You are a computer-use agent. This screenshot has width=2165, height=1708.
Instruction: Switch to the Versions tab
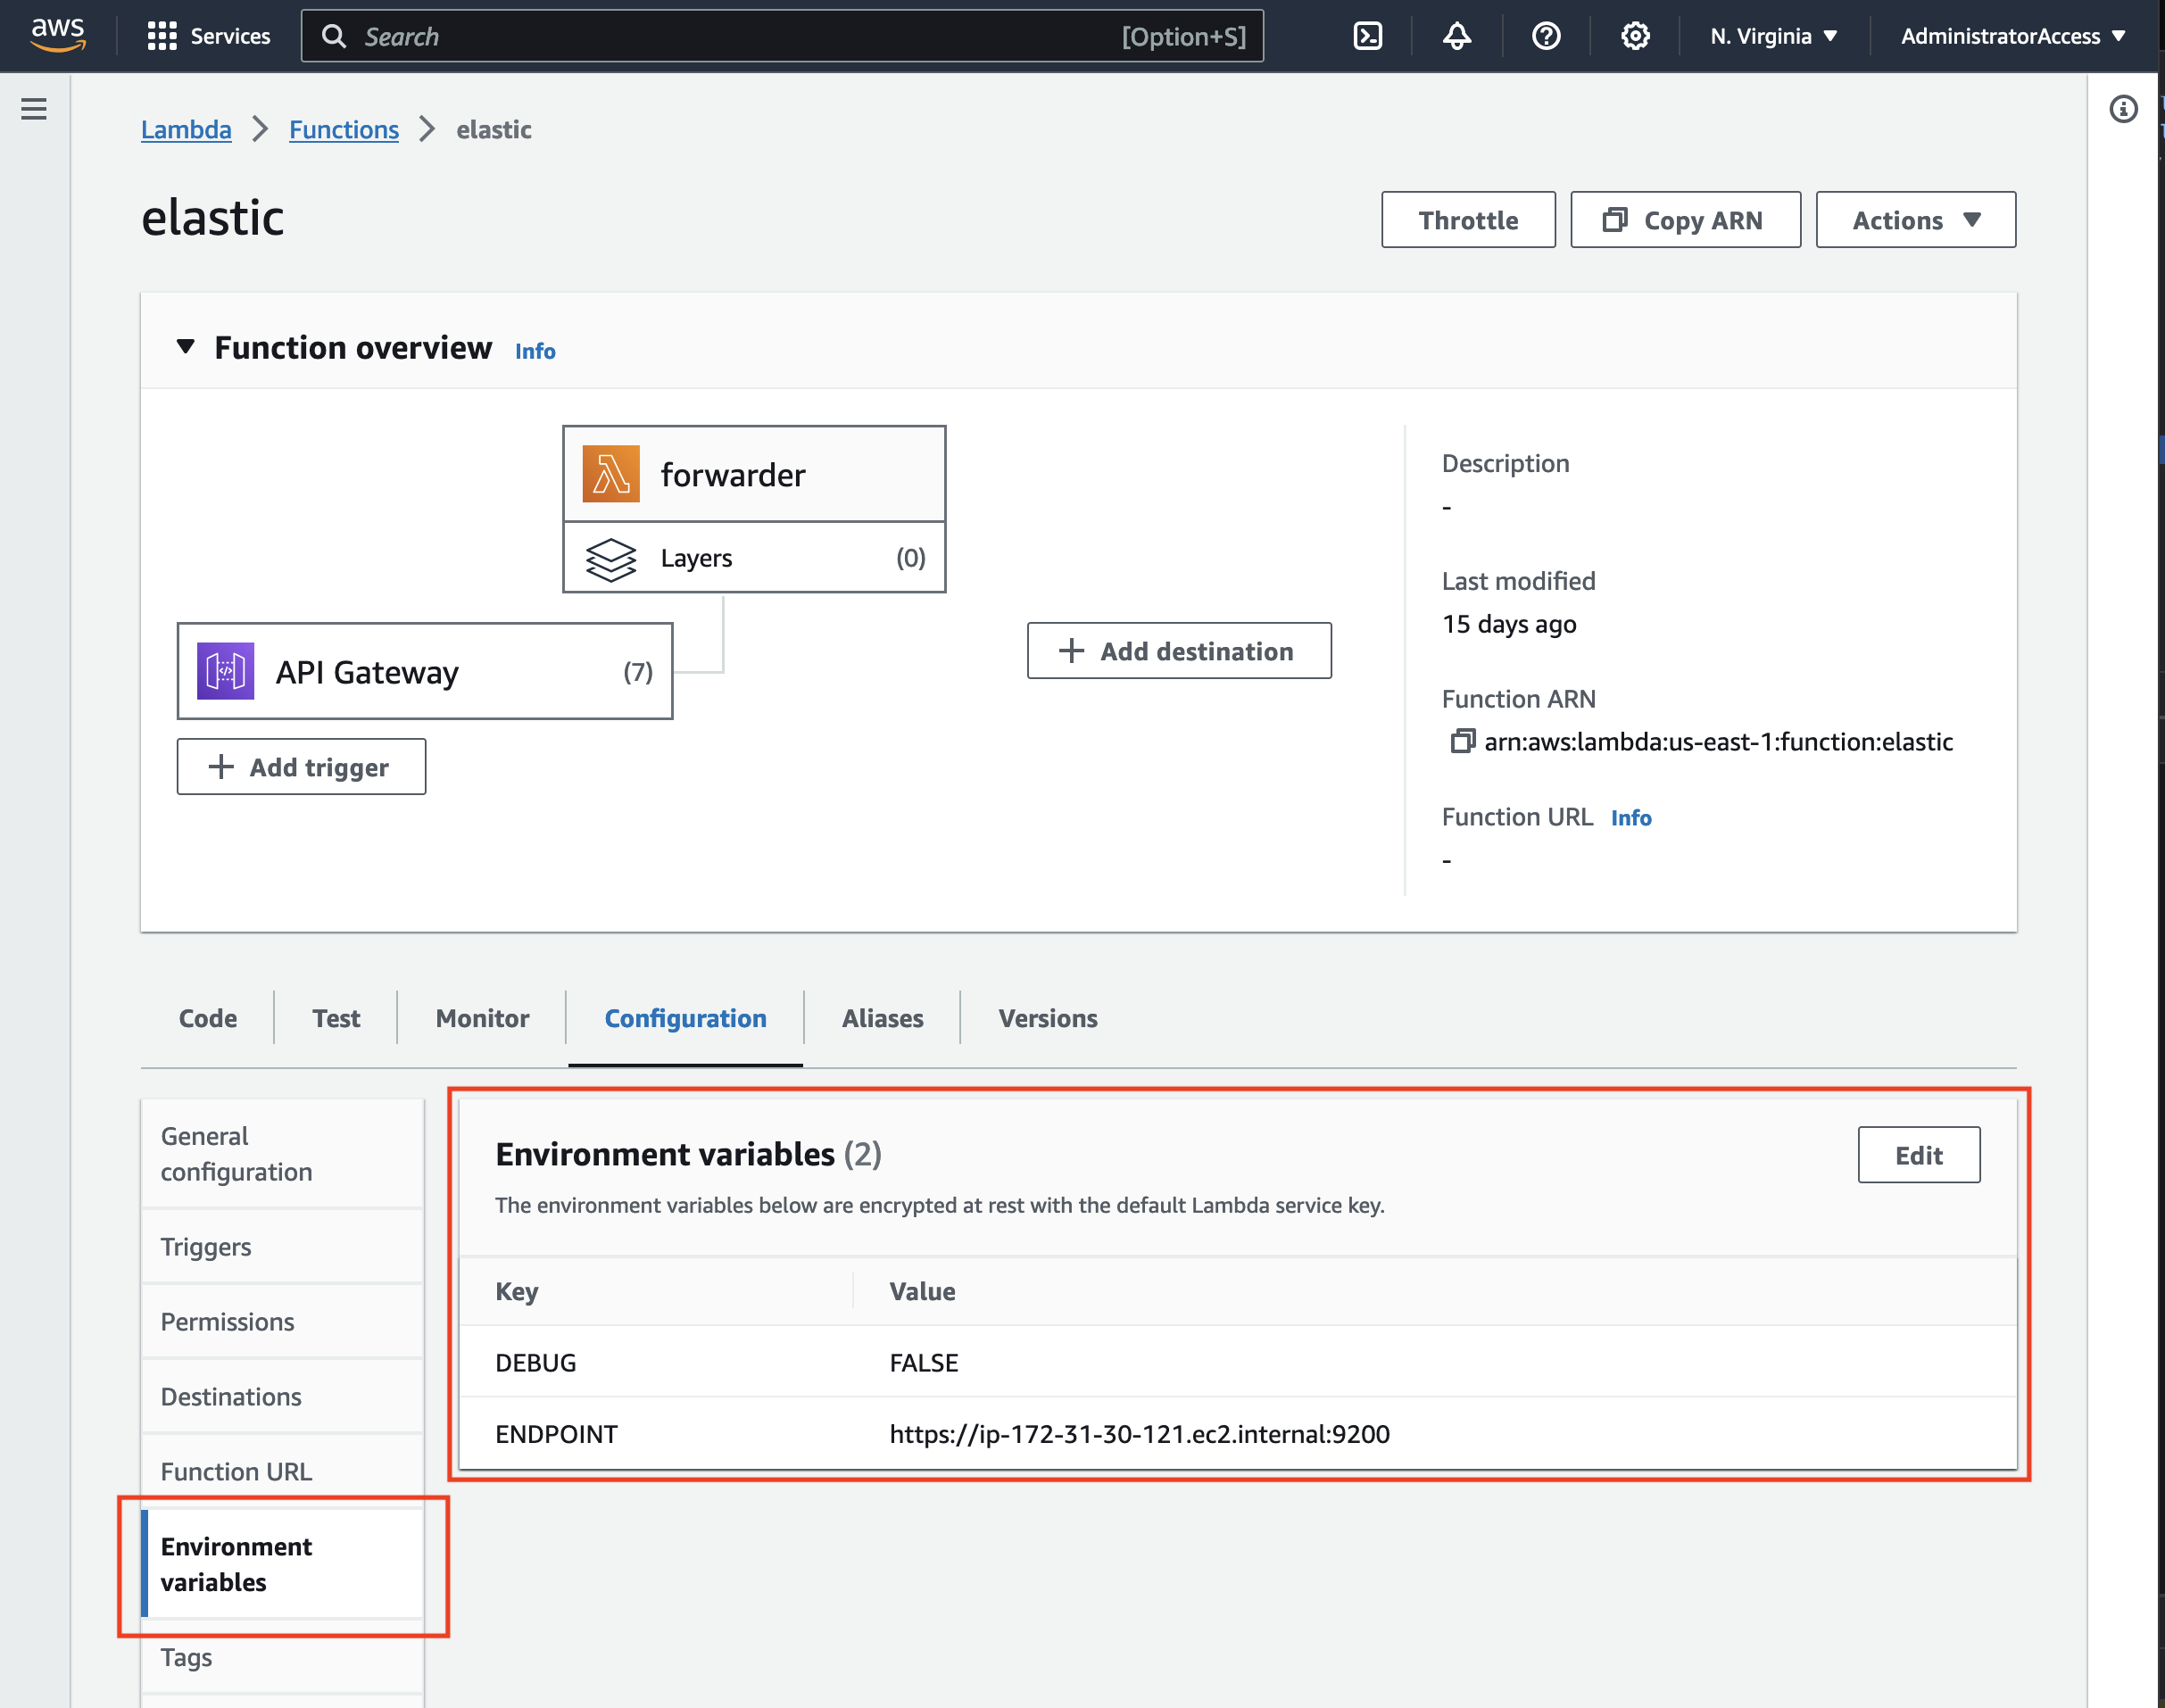1047,1018
